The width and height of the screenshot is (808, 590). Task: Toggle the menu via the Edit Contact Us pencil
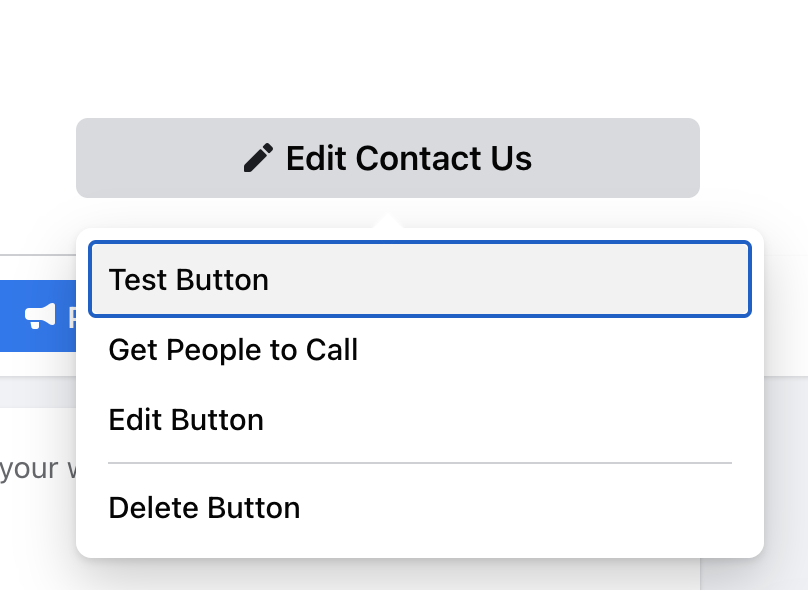258,158
